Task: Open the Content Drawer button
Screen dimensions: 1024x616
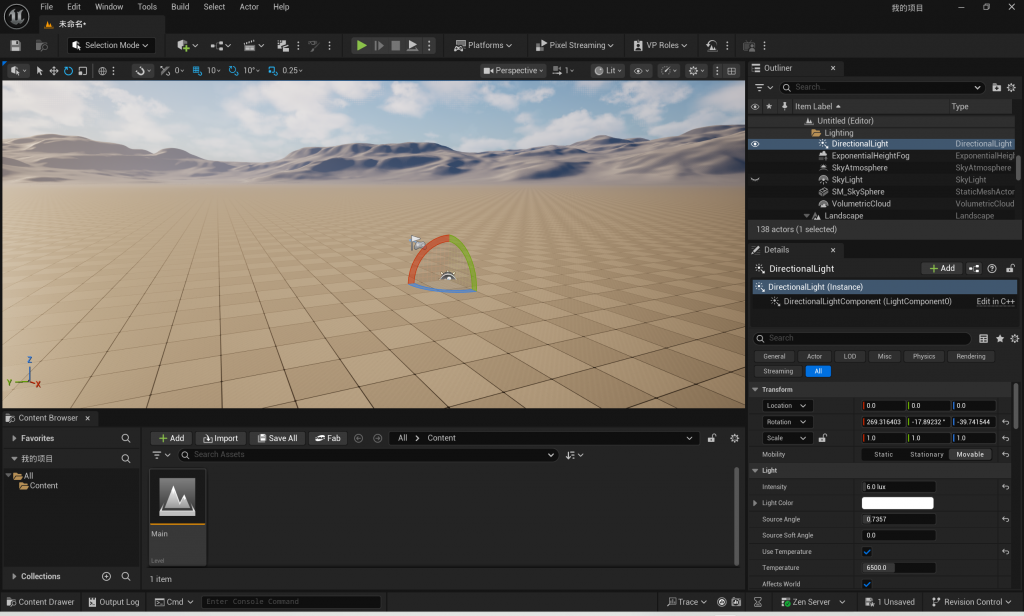Action: (40, 602)
